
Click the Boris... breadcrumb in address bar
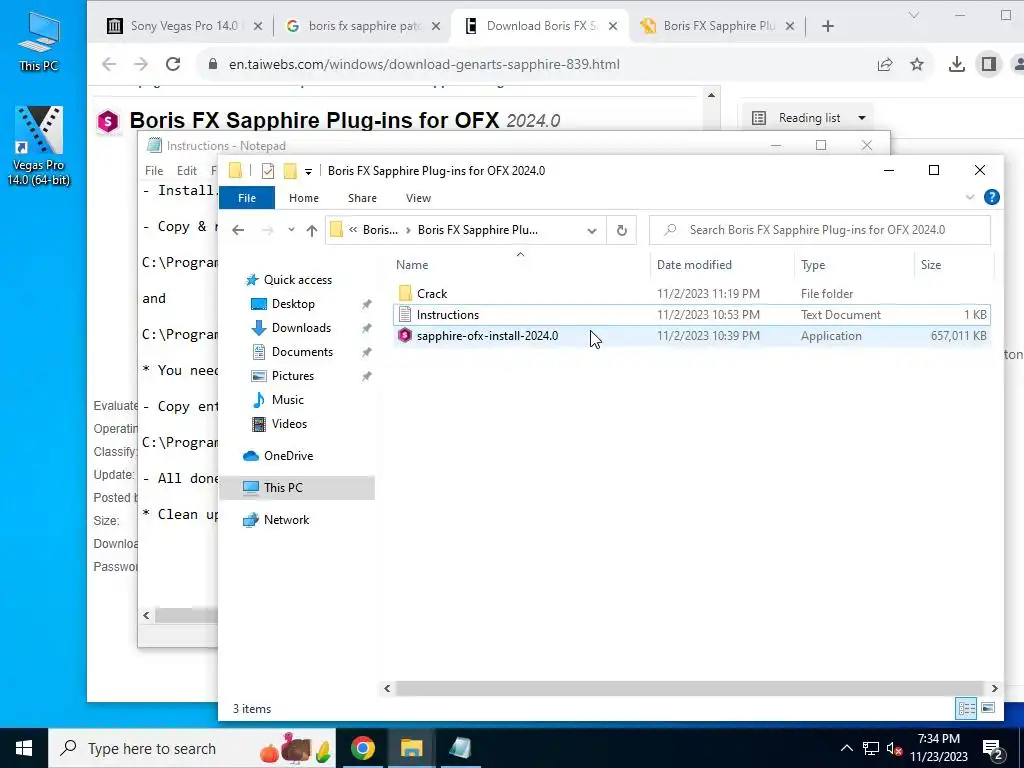tap(380, 230)
